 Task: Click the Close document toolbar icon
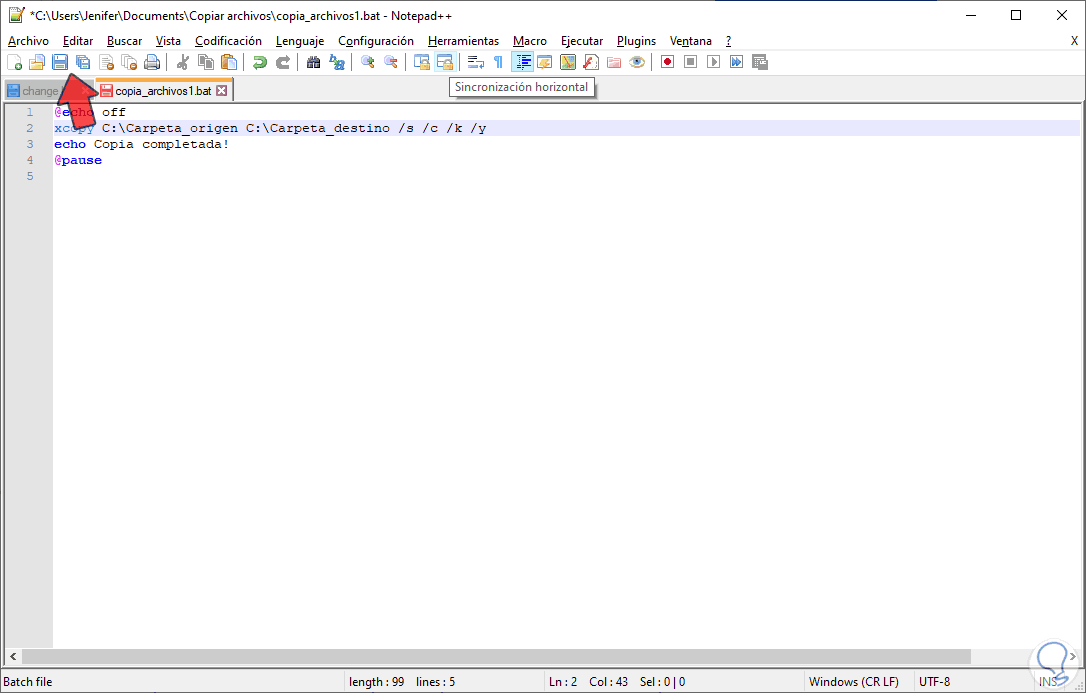106,62
